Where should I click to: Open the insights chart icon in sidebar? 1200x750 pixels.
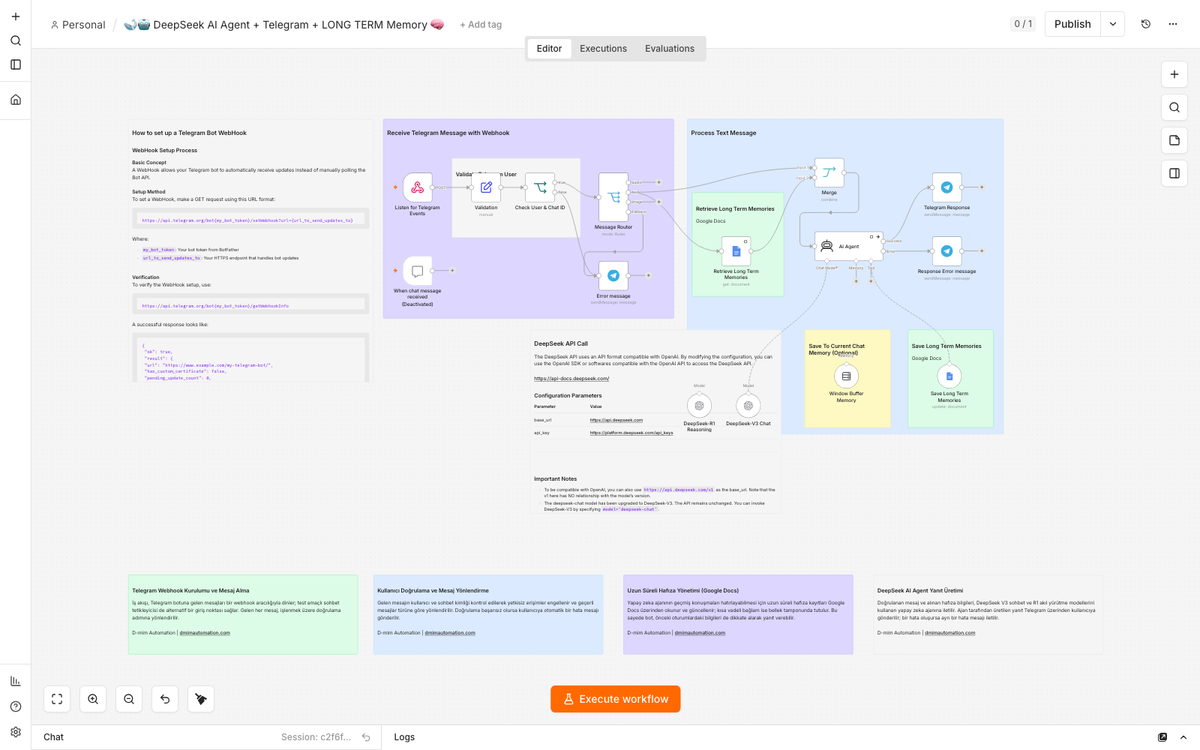15,681
